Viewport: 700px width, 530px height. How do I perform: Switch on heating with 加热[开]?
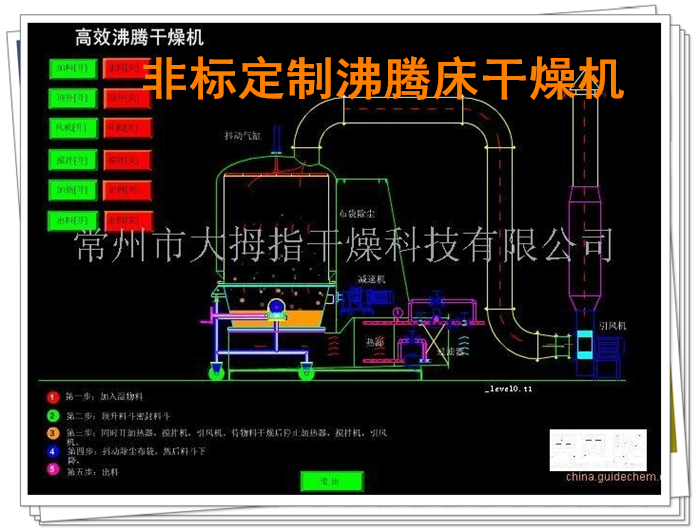[x=73, y=190]
